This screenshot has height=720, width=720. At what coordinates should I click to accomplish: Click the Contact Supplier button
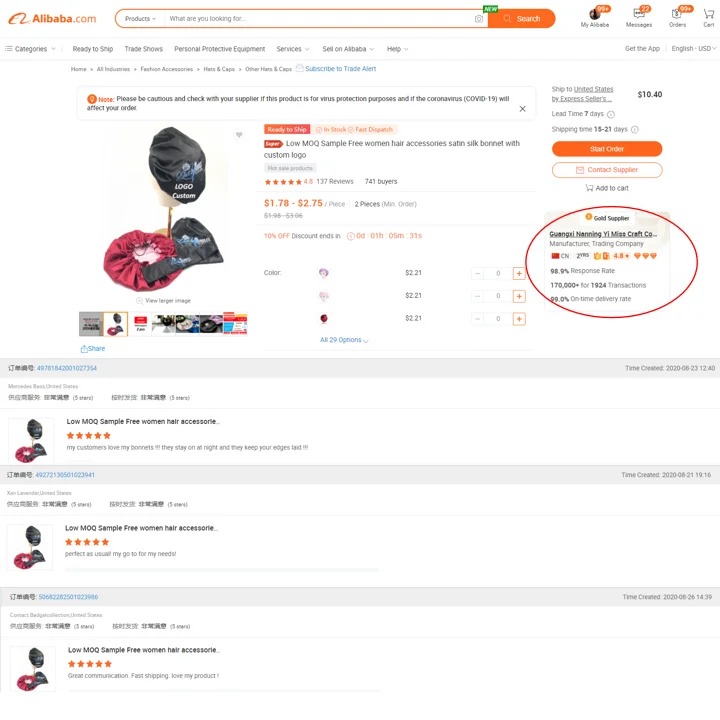[x=607, y=170]
